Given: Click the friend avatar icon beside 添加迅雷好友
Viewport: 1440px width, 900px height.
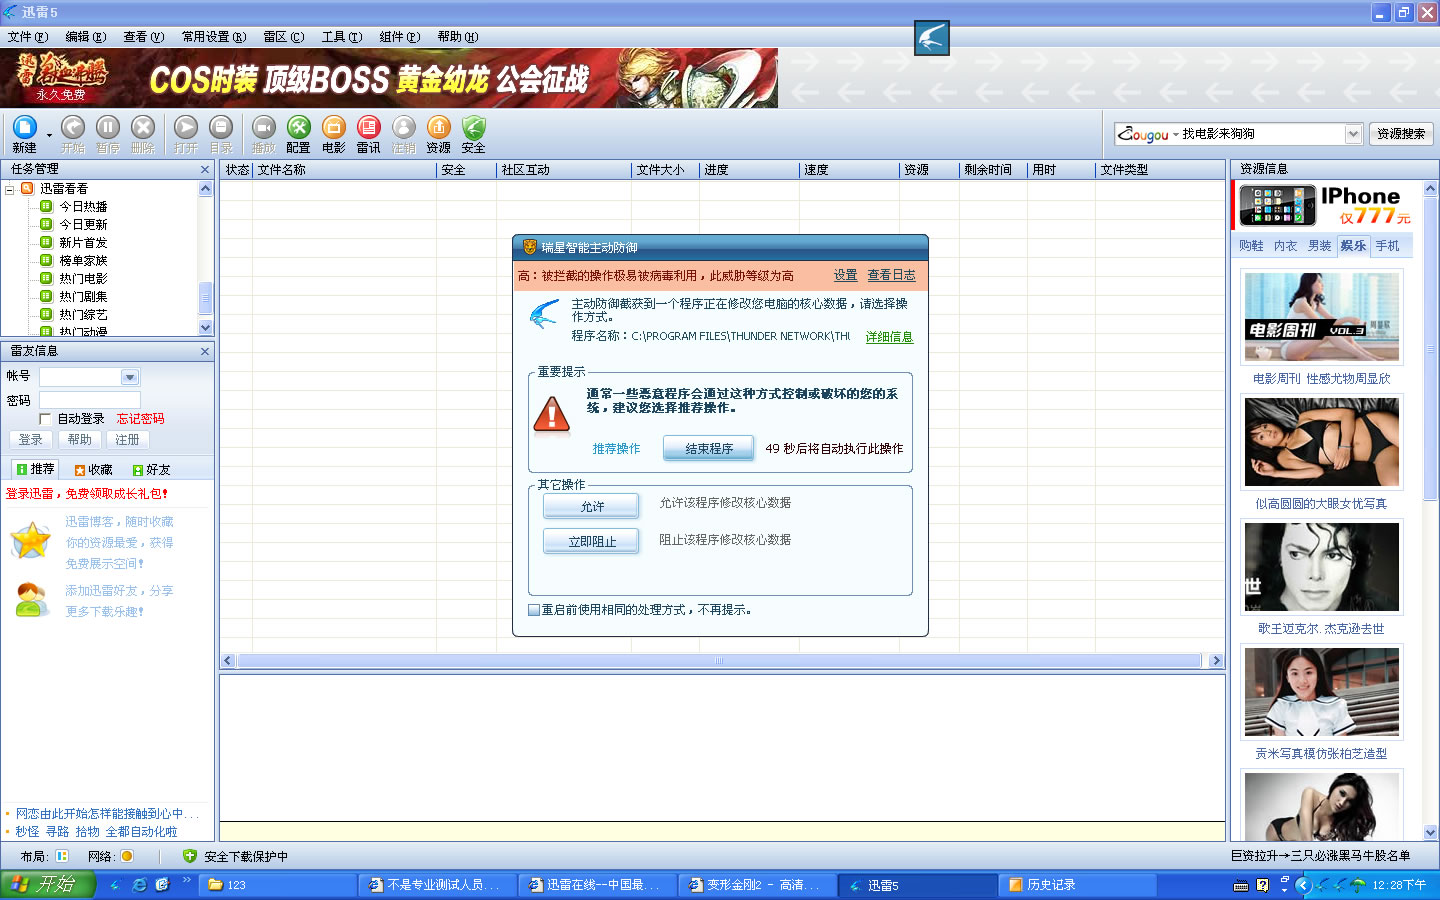Looking at the screenshot, I should [32, 600].
